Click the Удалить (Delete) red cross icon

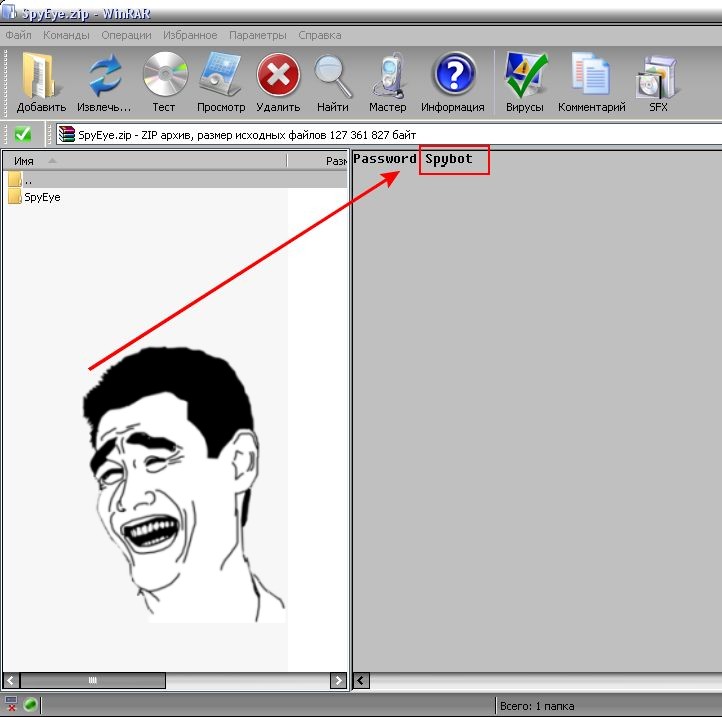pyautogui.click(x=278, y=75)
